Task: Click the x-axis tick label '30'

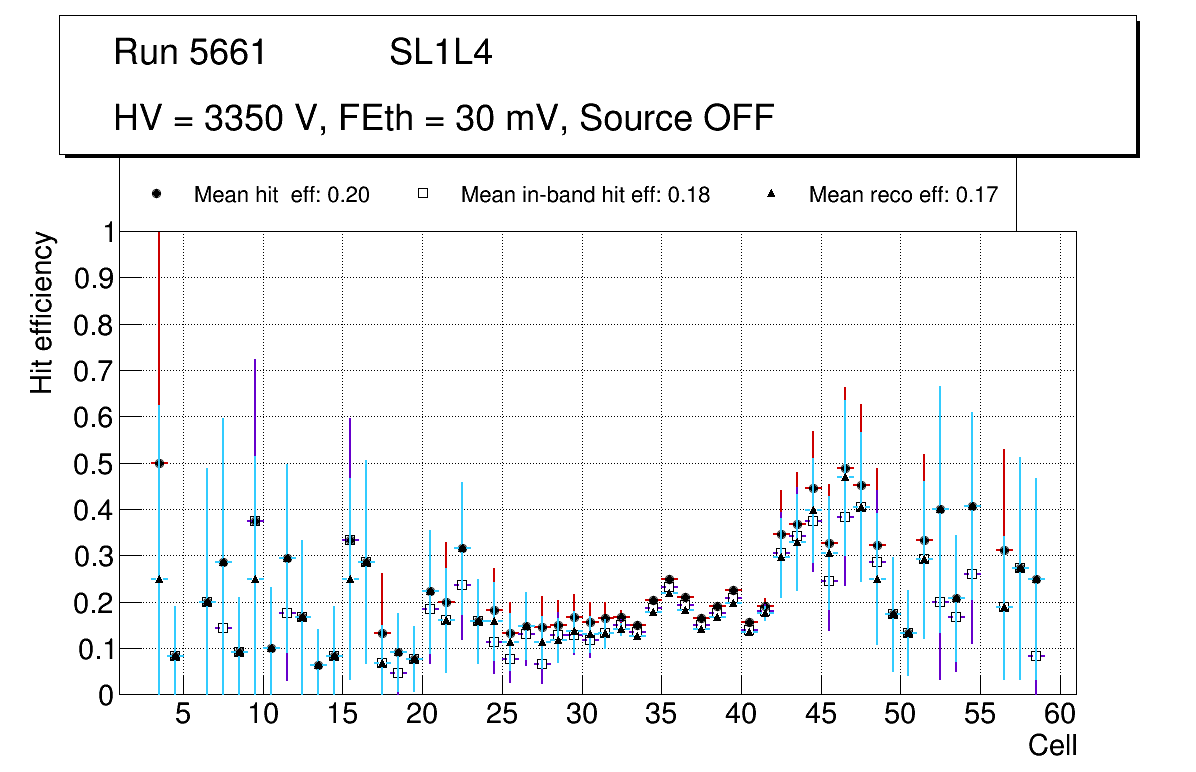Action: [581, 716]
